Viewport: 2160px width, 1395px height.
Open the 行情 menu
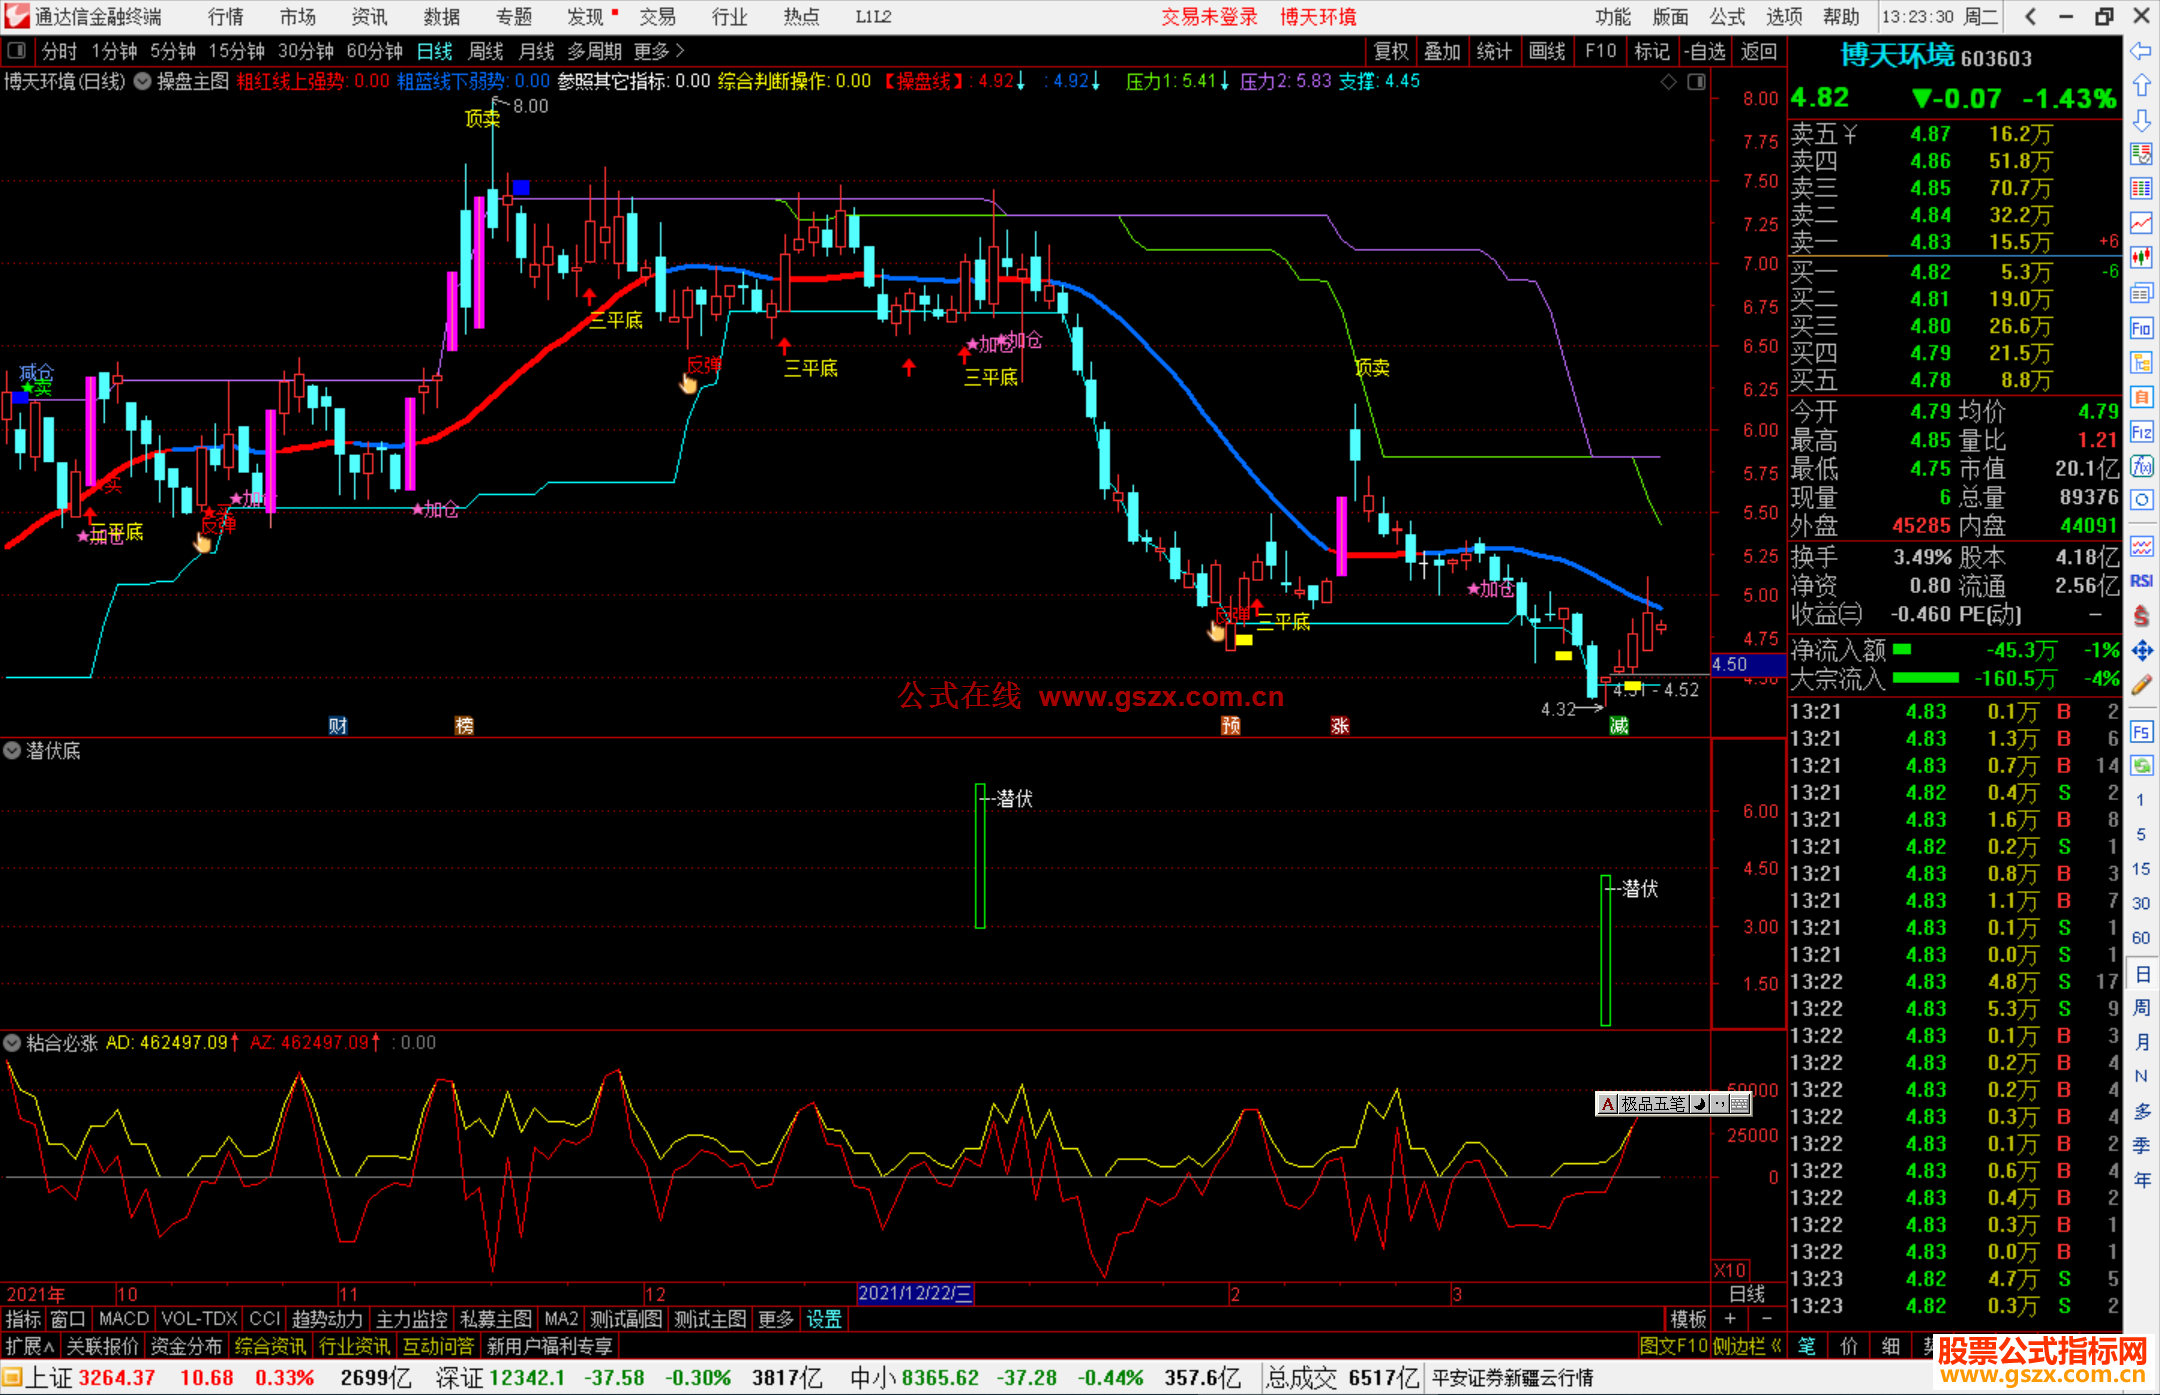pyautogui.click(x=226, y=17)
